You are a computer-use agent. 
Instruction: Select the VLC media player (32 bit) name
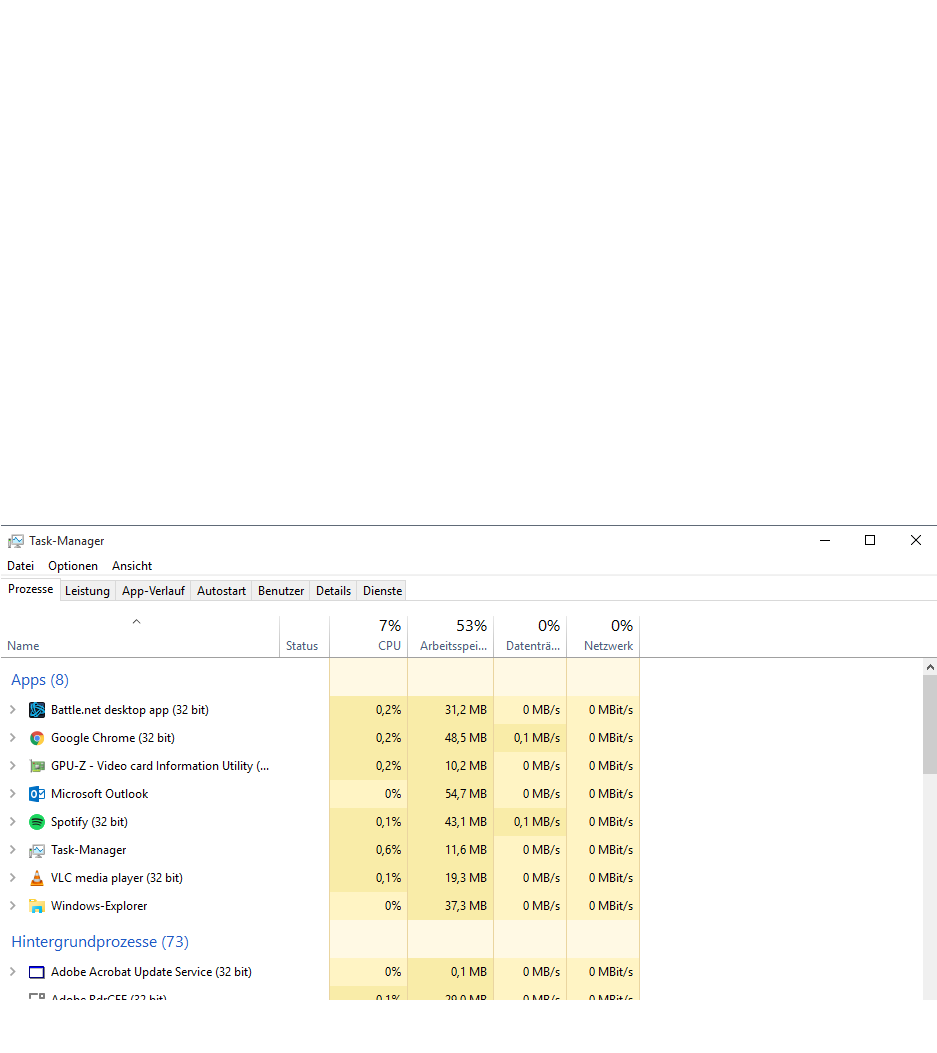(117, 878)
